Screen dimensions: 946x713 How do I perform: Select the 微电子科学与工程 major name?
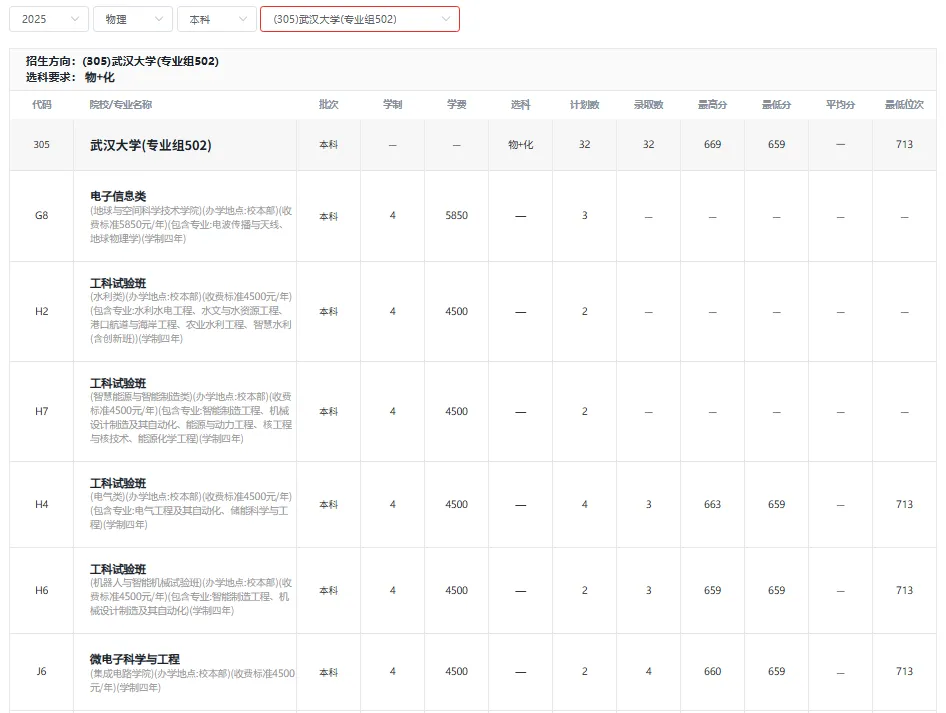(135, 659)
